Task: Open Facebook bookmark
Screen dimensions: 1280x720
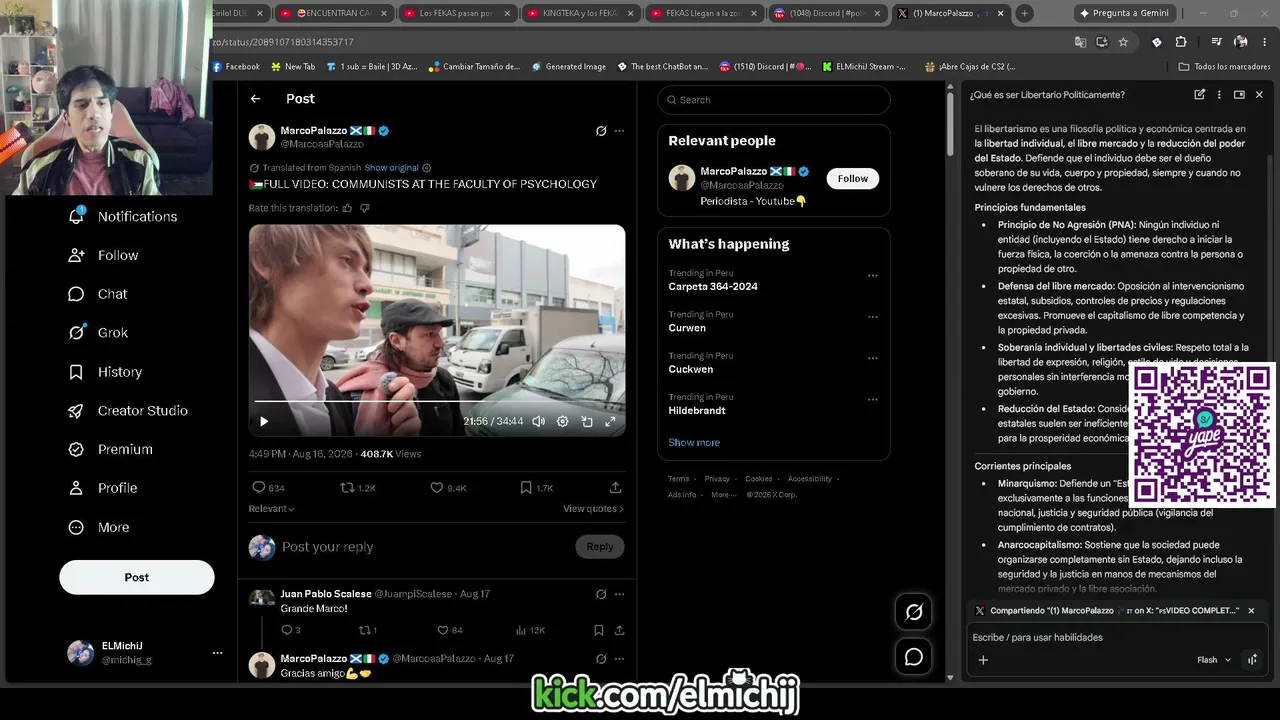Action: [236, 67]
